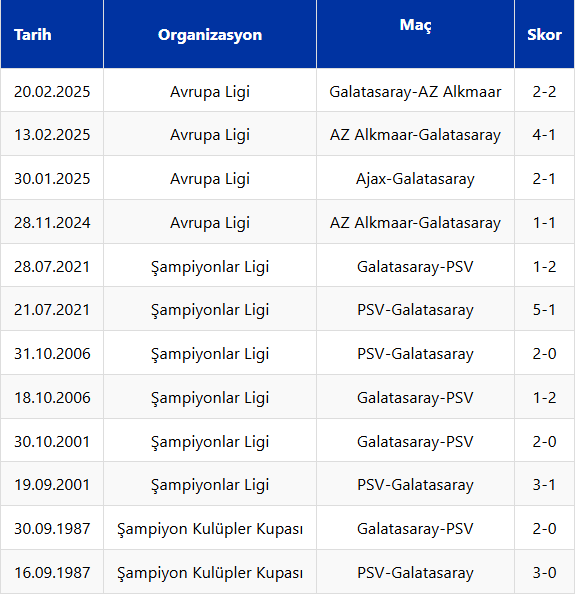
Task: Click the Ajax-Galatasaray match cell
Action: click(415, 178)
